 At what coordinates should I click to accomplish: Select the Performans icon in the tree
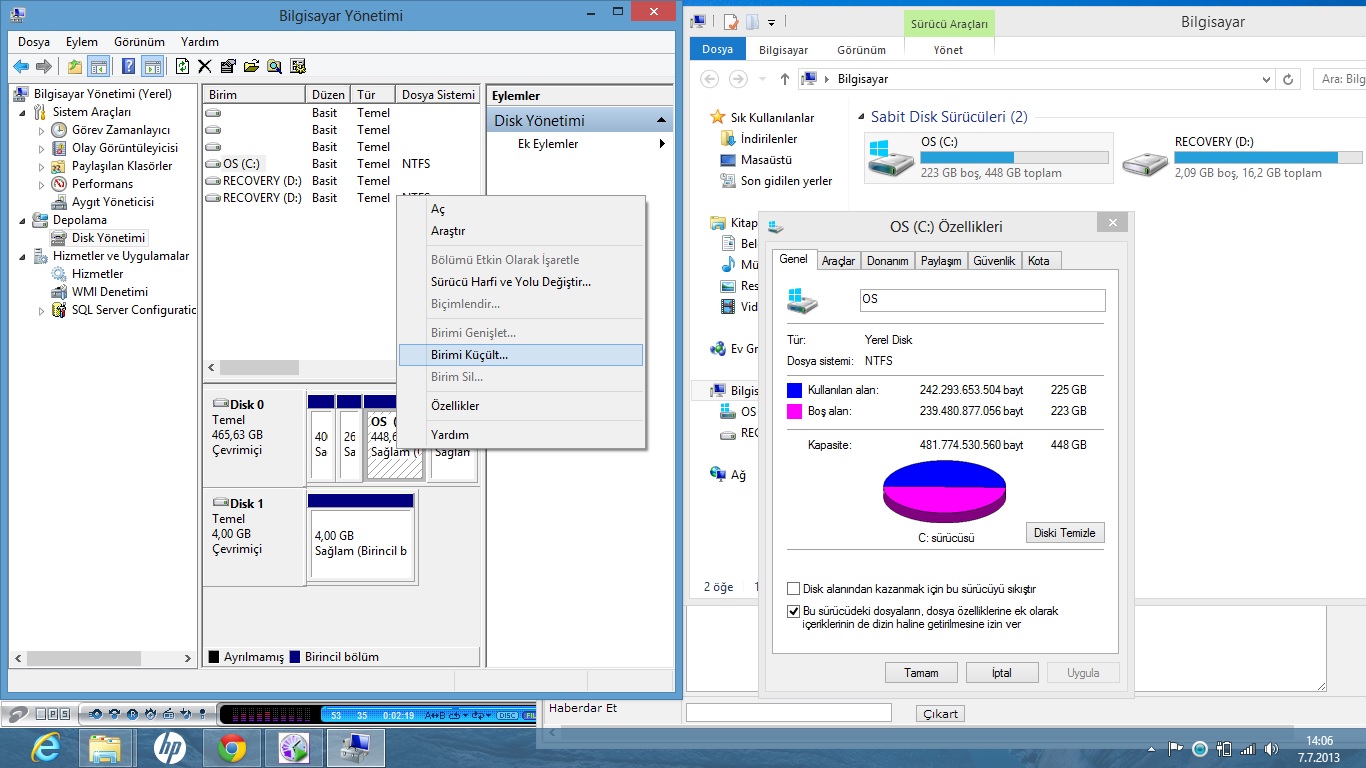click(x=60, y=184)
